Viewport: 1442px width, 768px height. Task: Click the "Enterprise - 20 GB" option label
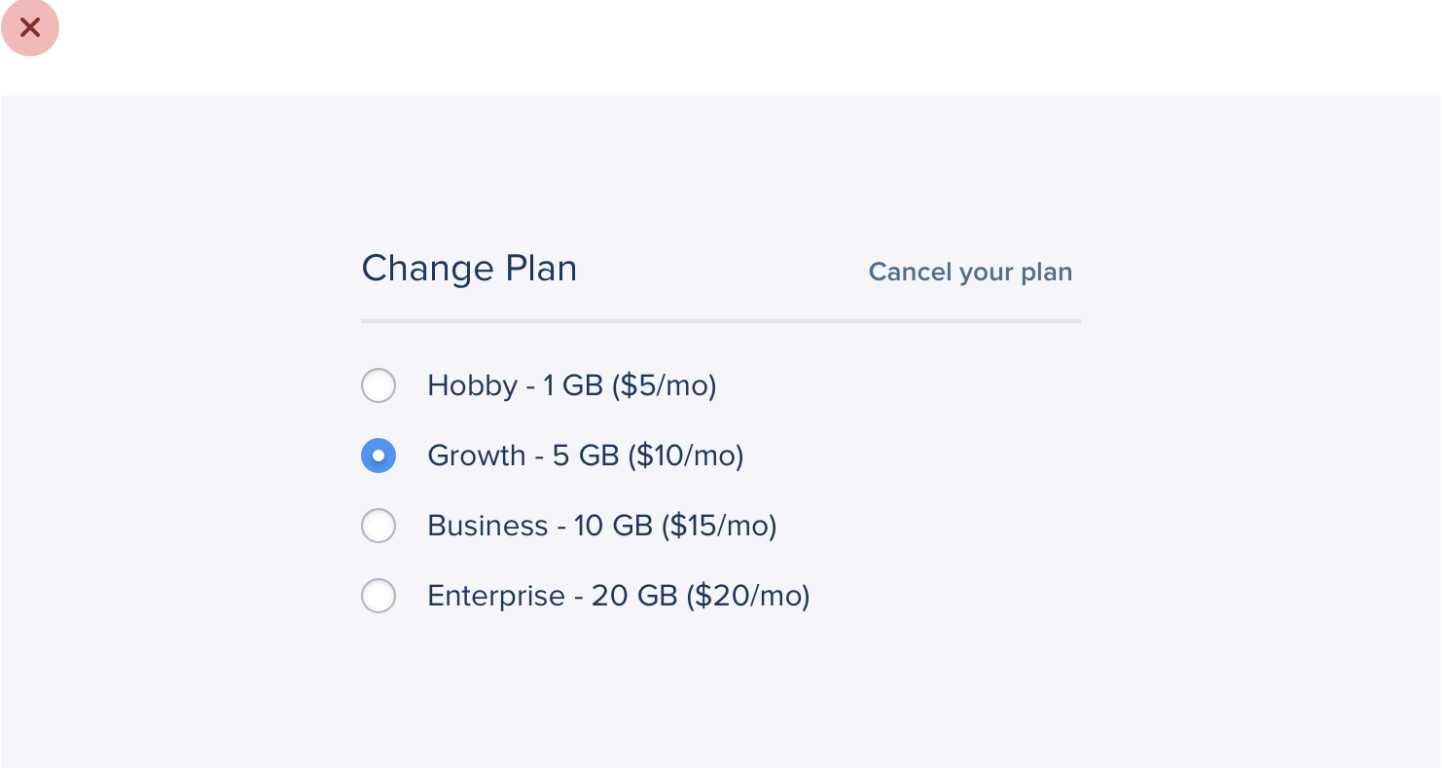[618, 596]
